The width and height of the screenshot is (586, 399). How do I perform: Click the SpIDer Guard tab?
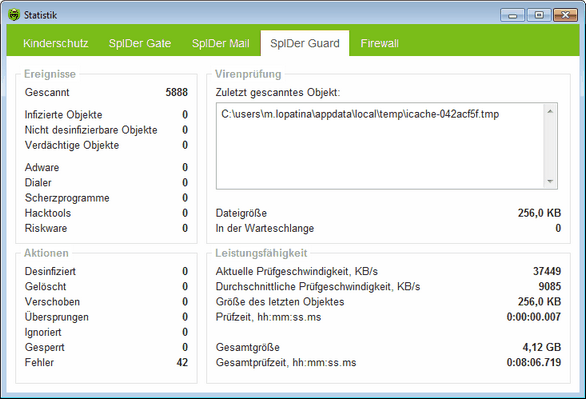pos(305,43)
